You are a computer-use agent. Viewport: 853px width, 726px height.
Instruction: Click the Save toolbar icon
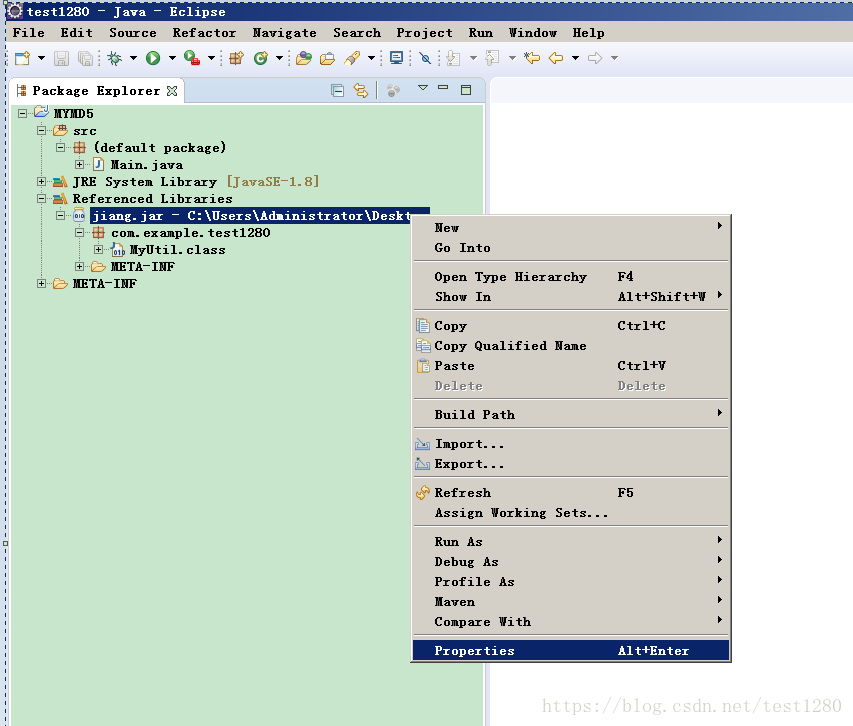point(61,58)
